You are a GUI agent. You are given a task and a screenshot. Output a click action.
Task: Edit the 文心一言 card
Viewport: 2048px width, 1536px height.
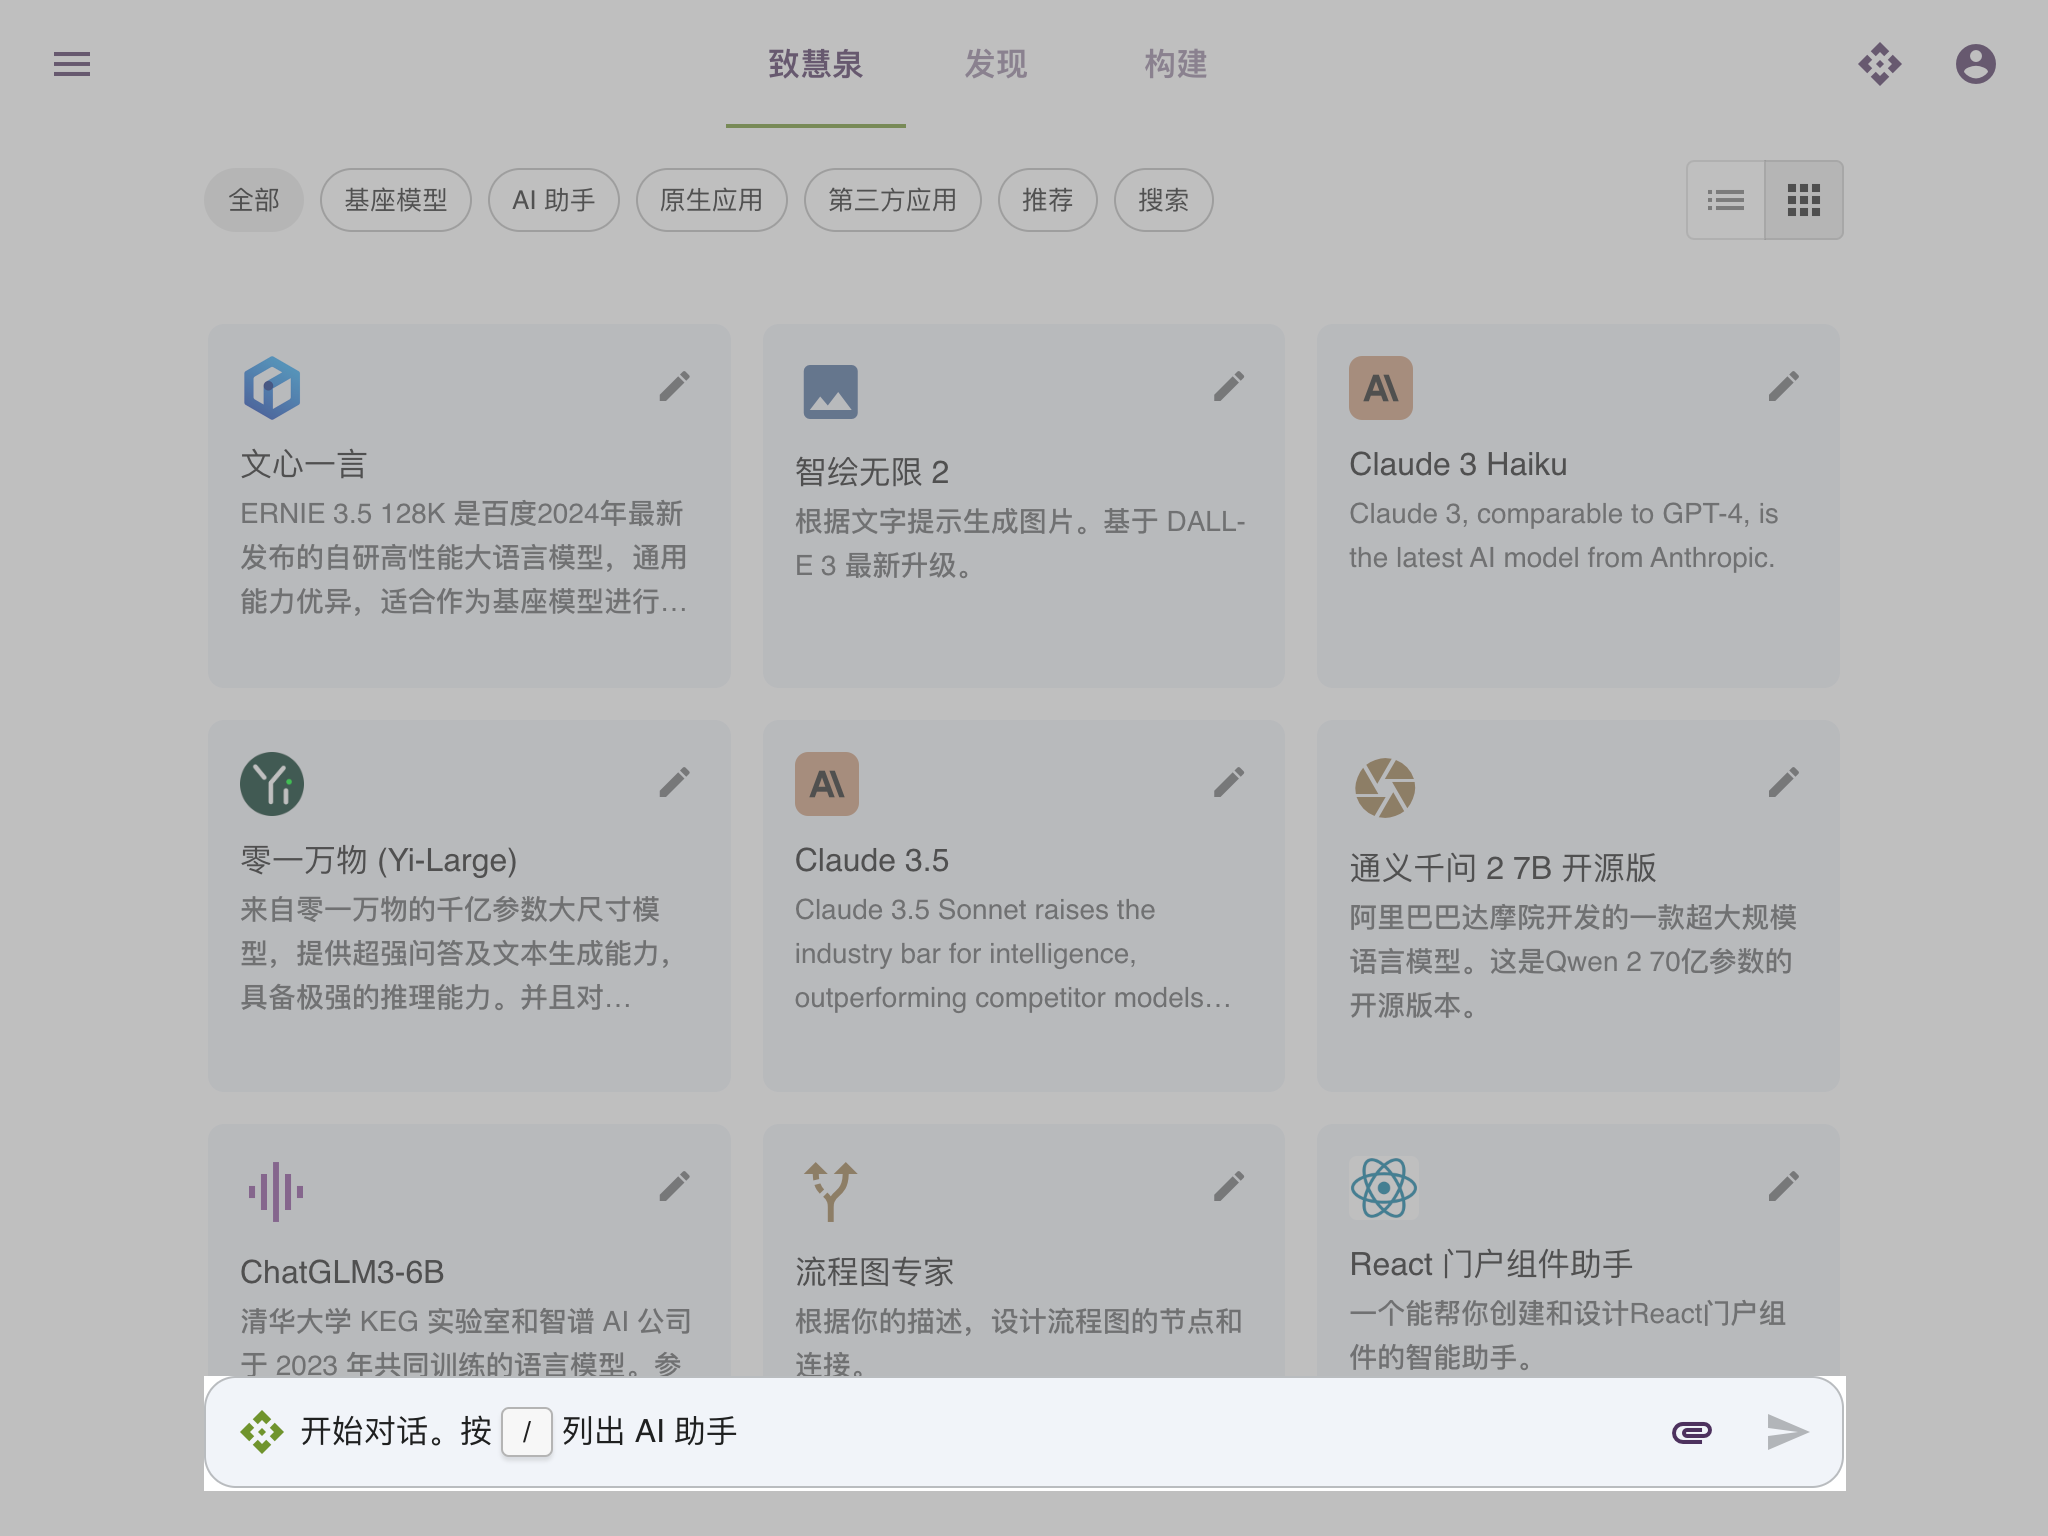pos(675,386)
